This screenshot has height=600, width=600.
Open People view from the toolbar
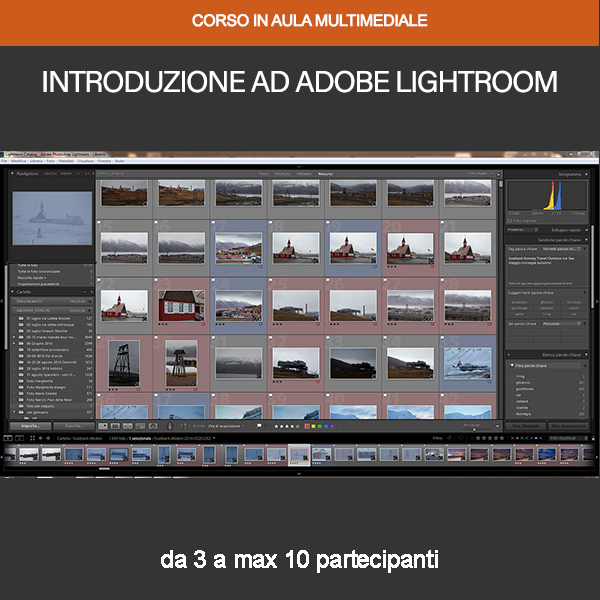point(153,426)
